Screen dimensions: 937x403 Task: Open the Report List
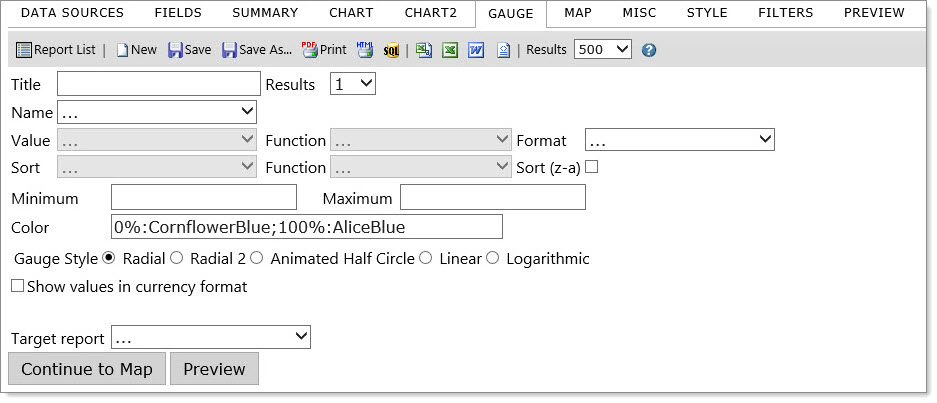(55, 50)
